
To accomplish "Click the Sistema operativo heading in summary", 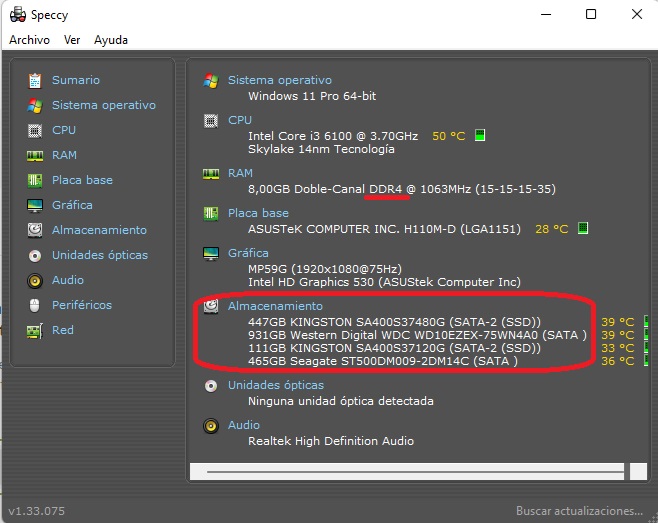I will point(280,80).
